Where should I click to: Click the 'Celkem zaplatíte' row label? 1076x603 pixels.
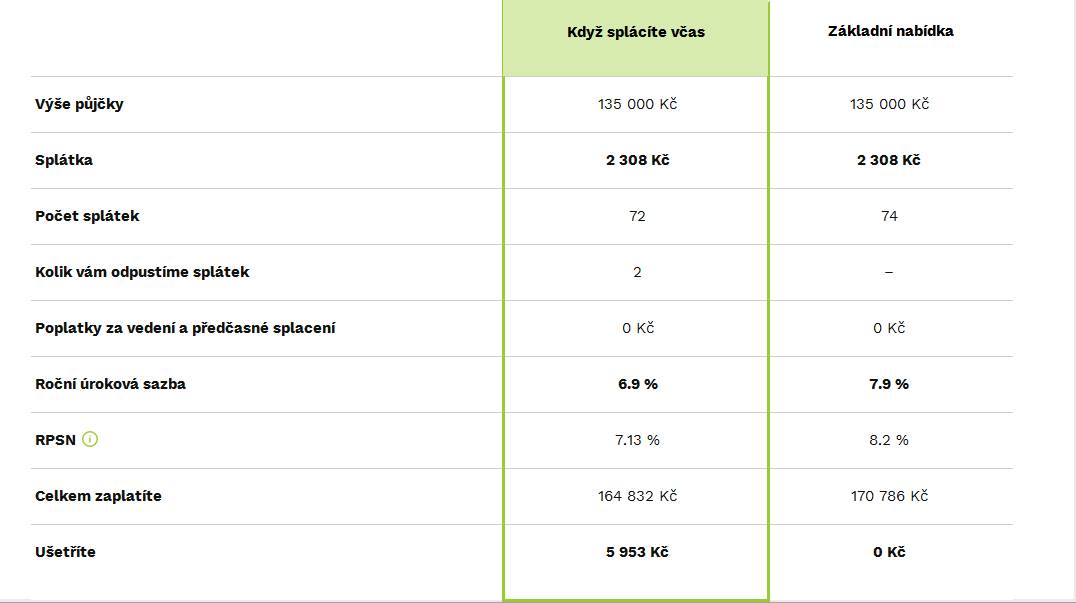click(x=98, y=496)
